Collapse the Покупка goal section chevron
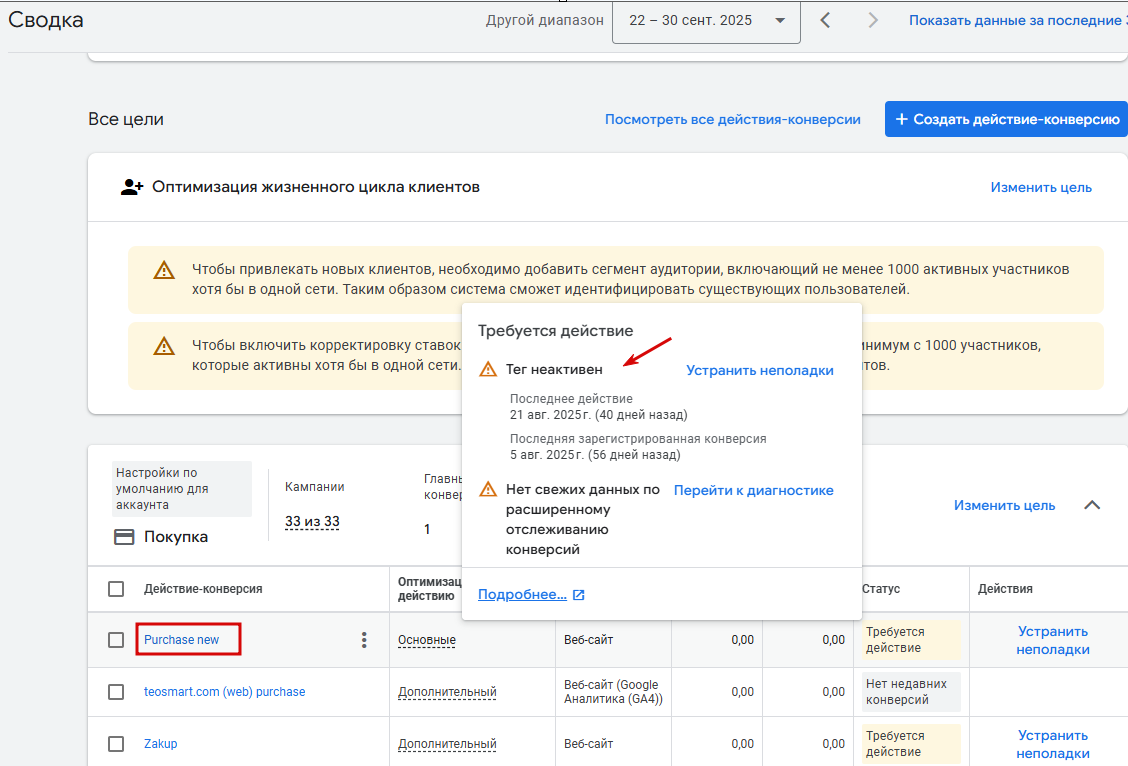Viewport: 1128px width, 766px height. coord(1092,505)
